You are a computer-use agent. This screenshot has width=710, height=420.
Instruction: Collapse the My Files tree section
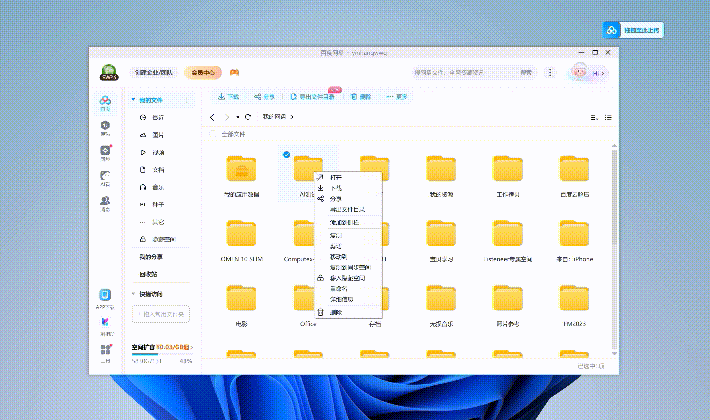tap(133, 100)
